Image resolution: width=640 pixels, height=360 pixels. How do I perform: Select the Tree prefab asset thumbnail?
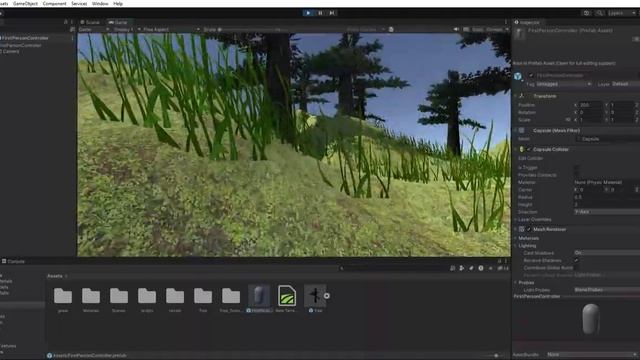click(x=315, y=296)
